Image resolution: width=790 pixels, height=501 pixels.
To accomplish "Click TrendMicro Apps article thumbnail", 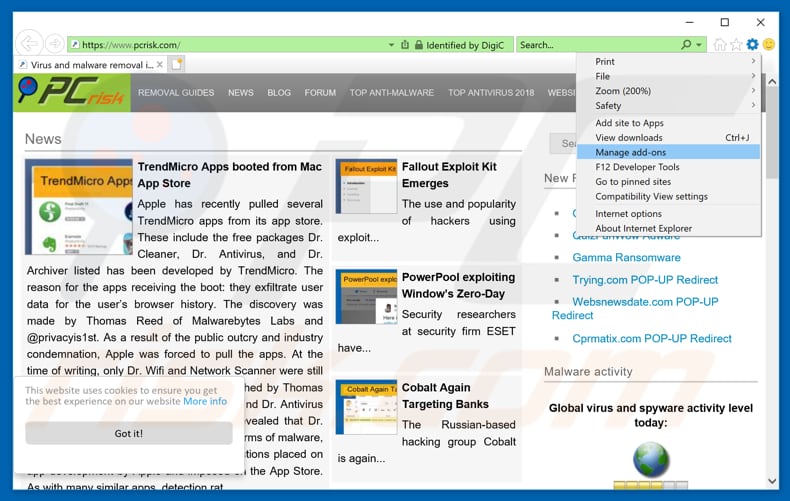I will [79, 207].
